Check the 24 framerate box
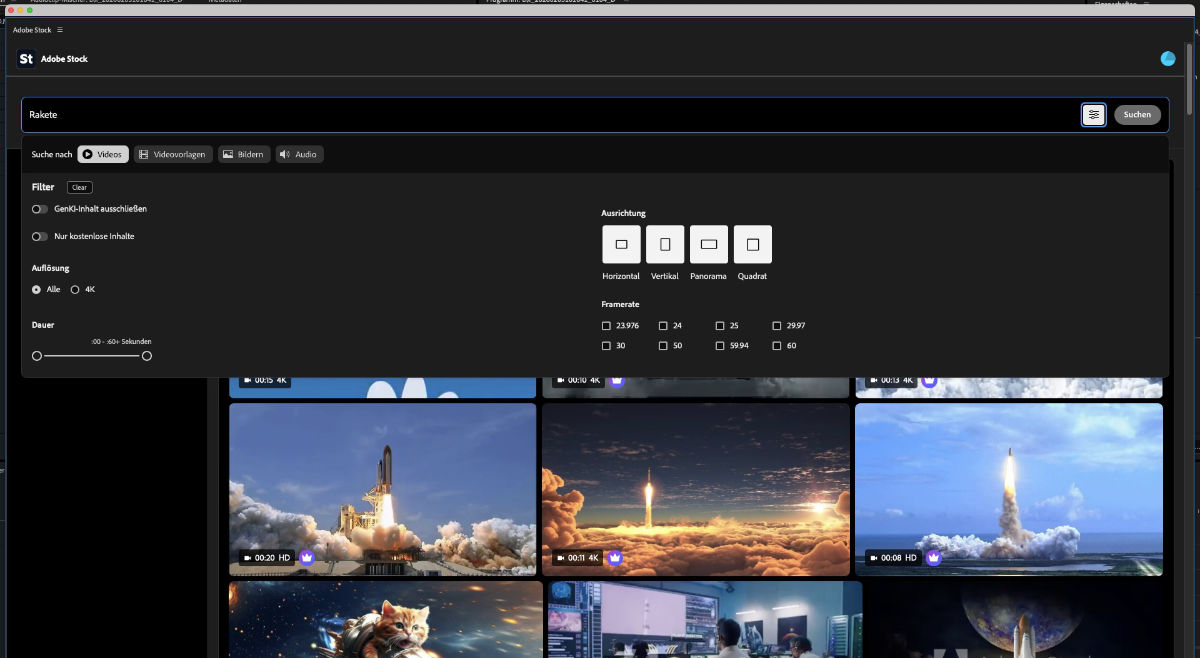This screenshot has height=658, width=1200. click(663, 326)
